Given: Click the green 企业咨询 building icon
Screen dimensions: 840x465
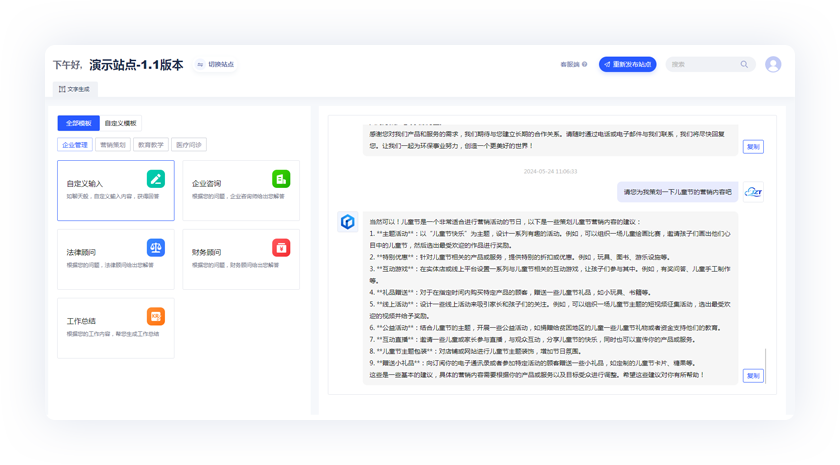Looking at the screenshot, I should tap(281, 178).
